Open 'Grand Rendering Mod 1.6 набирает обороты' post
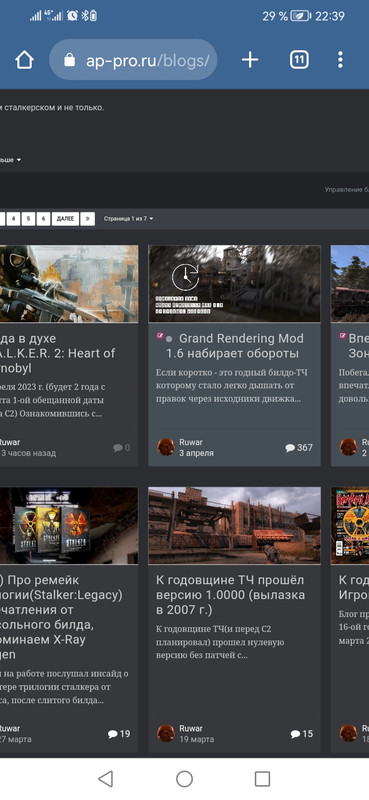The width and height of the screenshot is (369, 800). tap(234, 346)
